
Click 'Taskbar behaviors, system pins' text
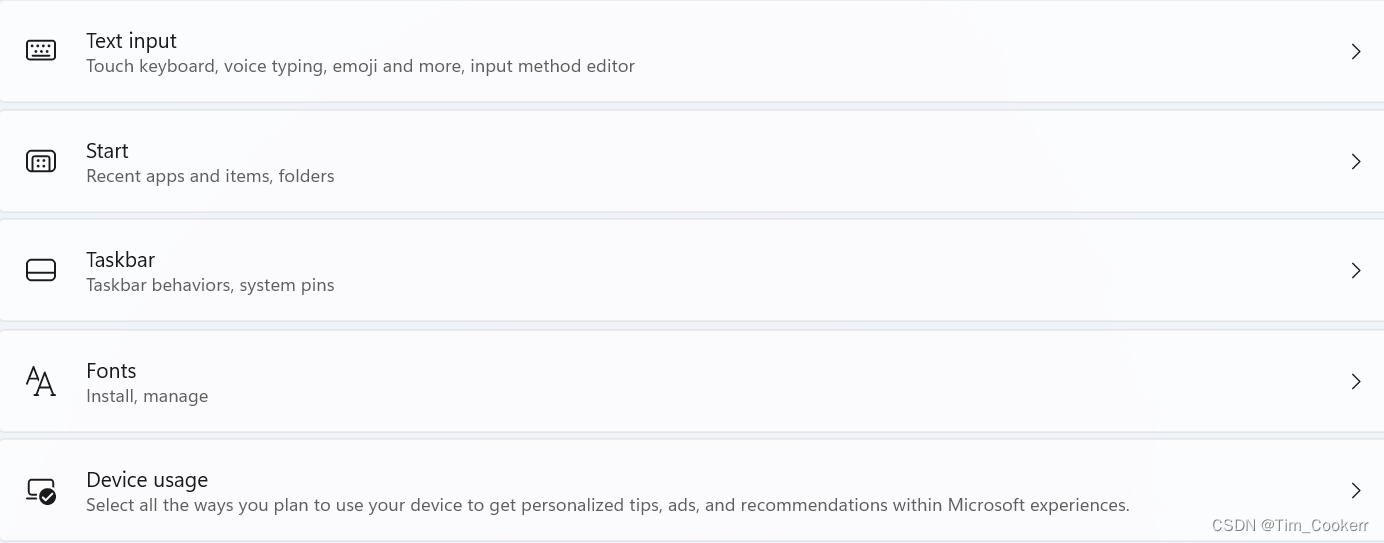pyautogui.click(x=210, y=285)
